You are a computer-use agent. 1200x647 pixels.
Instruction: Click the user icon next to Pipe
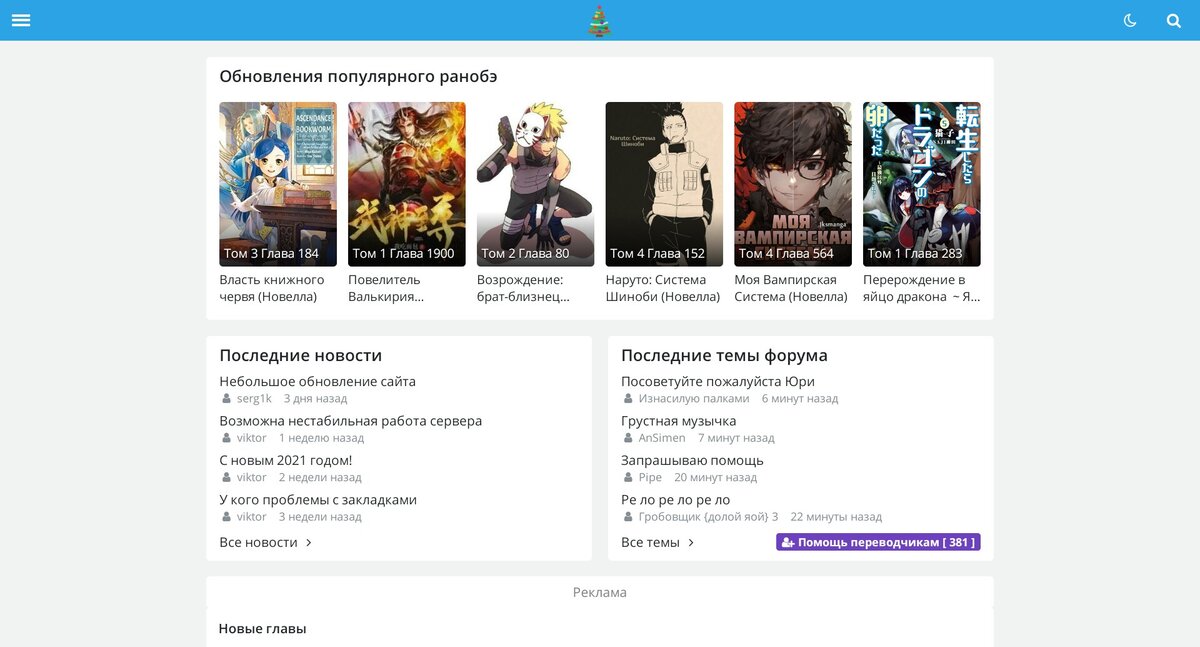627,477
